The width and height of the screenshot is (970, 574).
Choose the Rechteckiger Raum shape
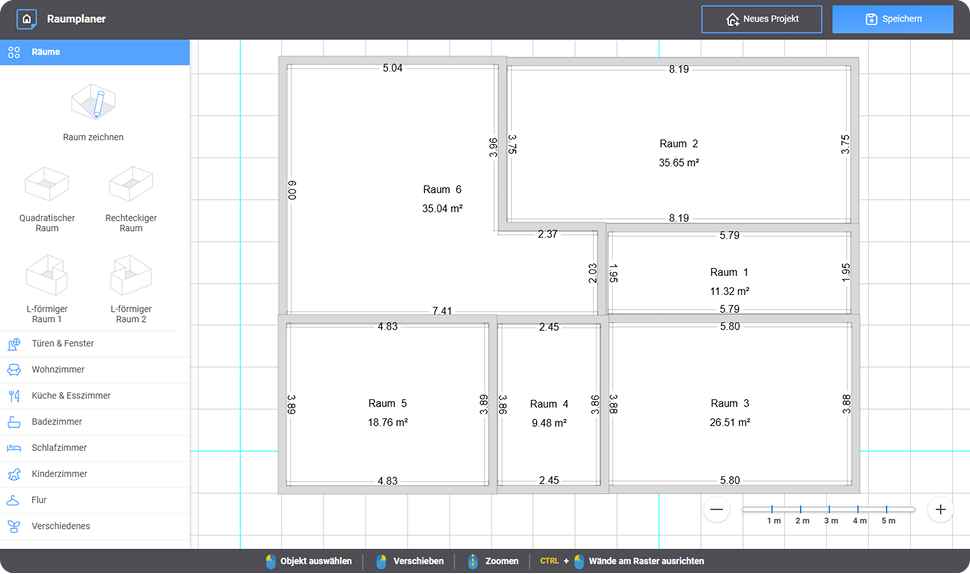(131, 186)
